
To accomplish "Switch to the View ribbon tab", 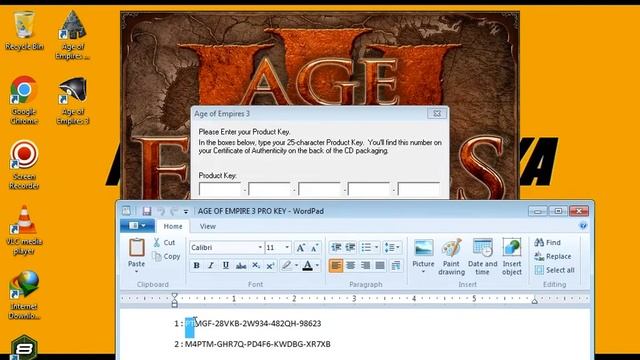I will (x=208, y=226).
